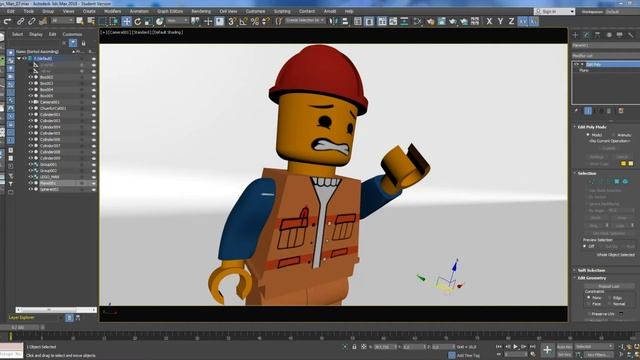This screenshot has width=640, height=360.
Task: Toggle the Spinner Snap icon
Action: (x=266, y=21)
